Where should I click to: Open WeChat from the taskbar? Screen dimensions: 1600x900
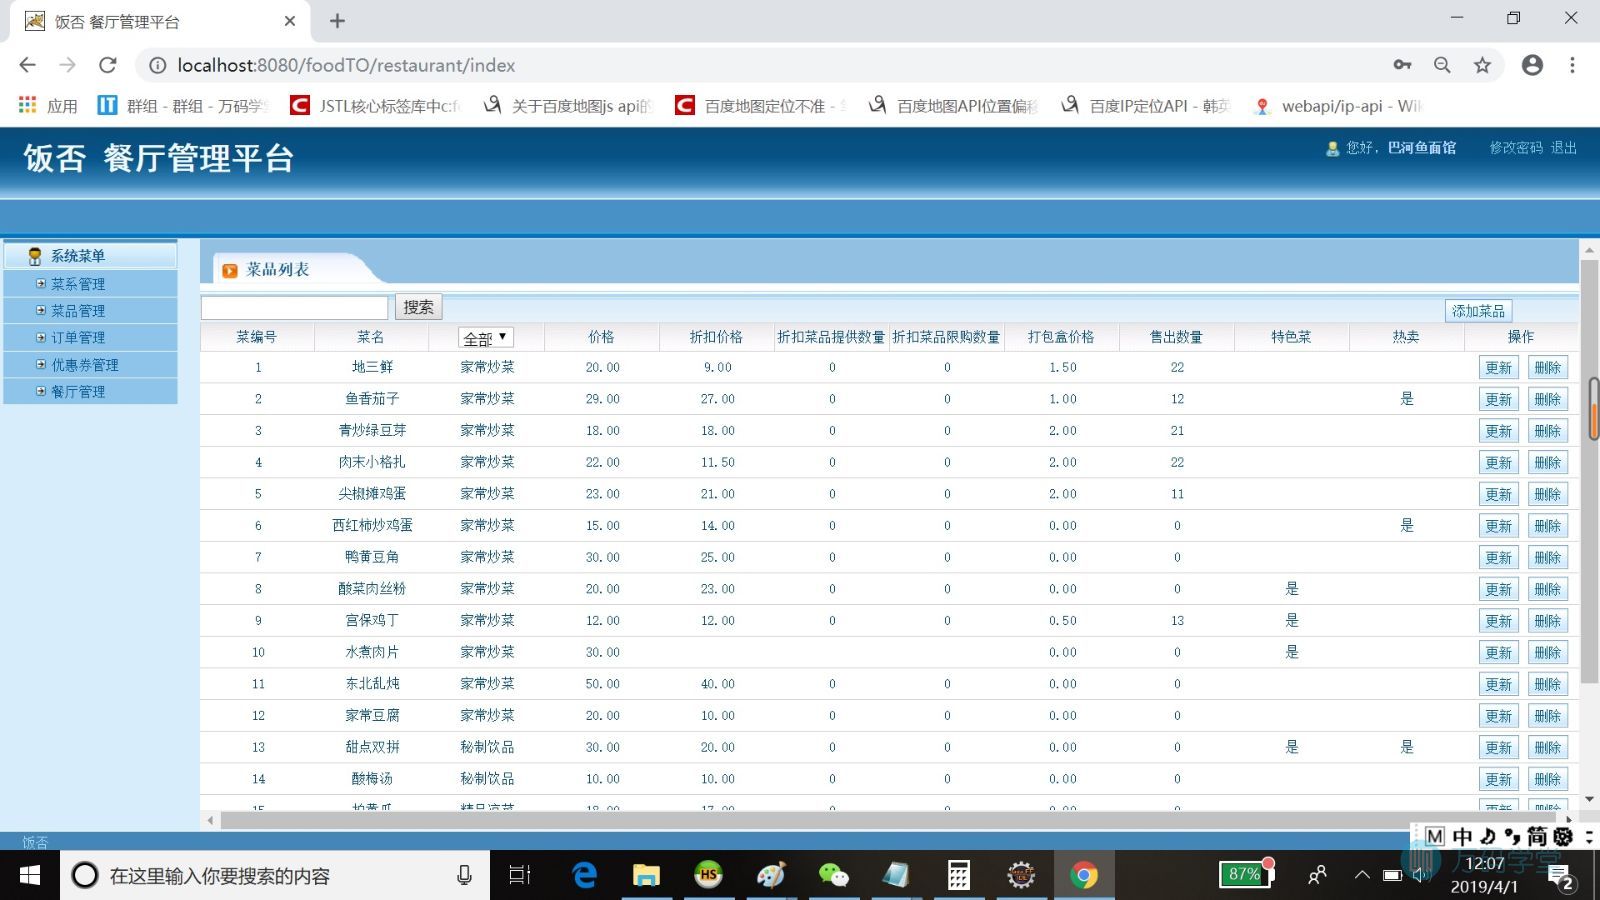[x=833, y=876]
